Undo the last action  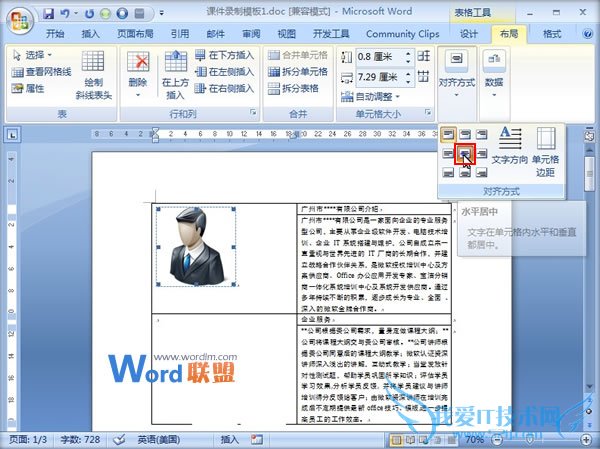pyautogui.click(x=65, y=14)
